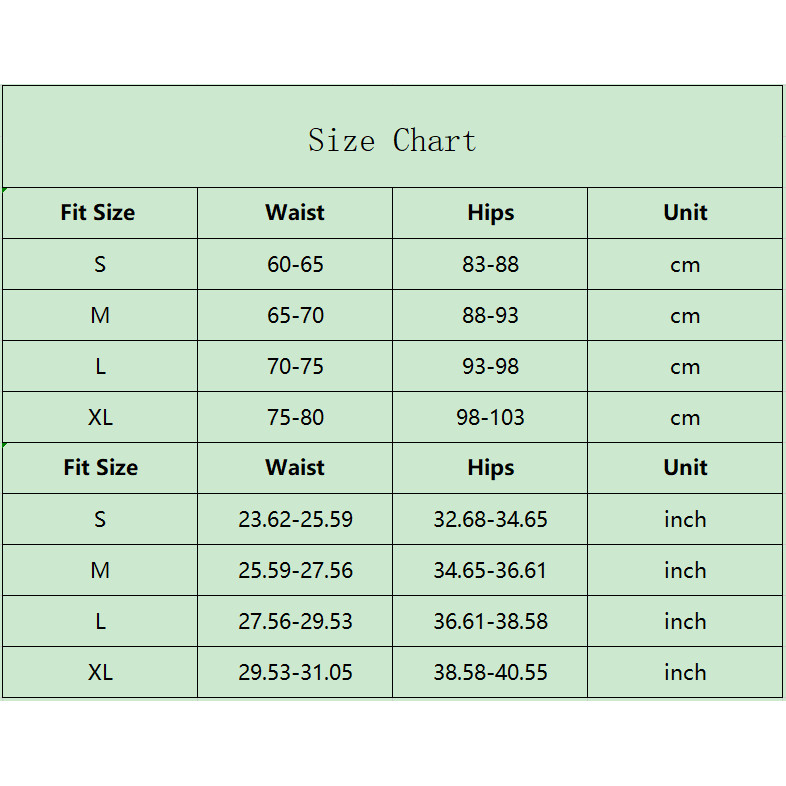Click the cm unit cell beside 60-65 and 83-88
This screenshot has height=786, width=786.
685,265
